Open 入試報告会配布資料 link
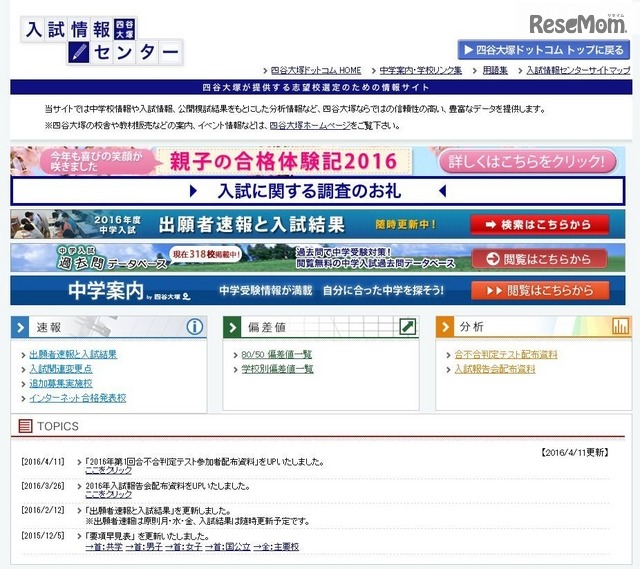 point(495,369)
